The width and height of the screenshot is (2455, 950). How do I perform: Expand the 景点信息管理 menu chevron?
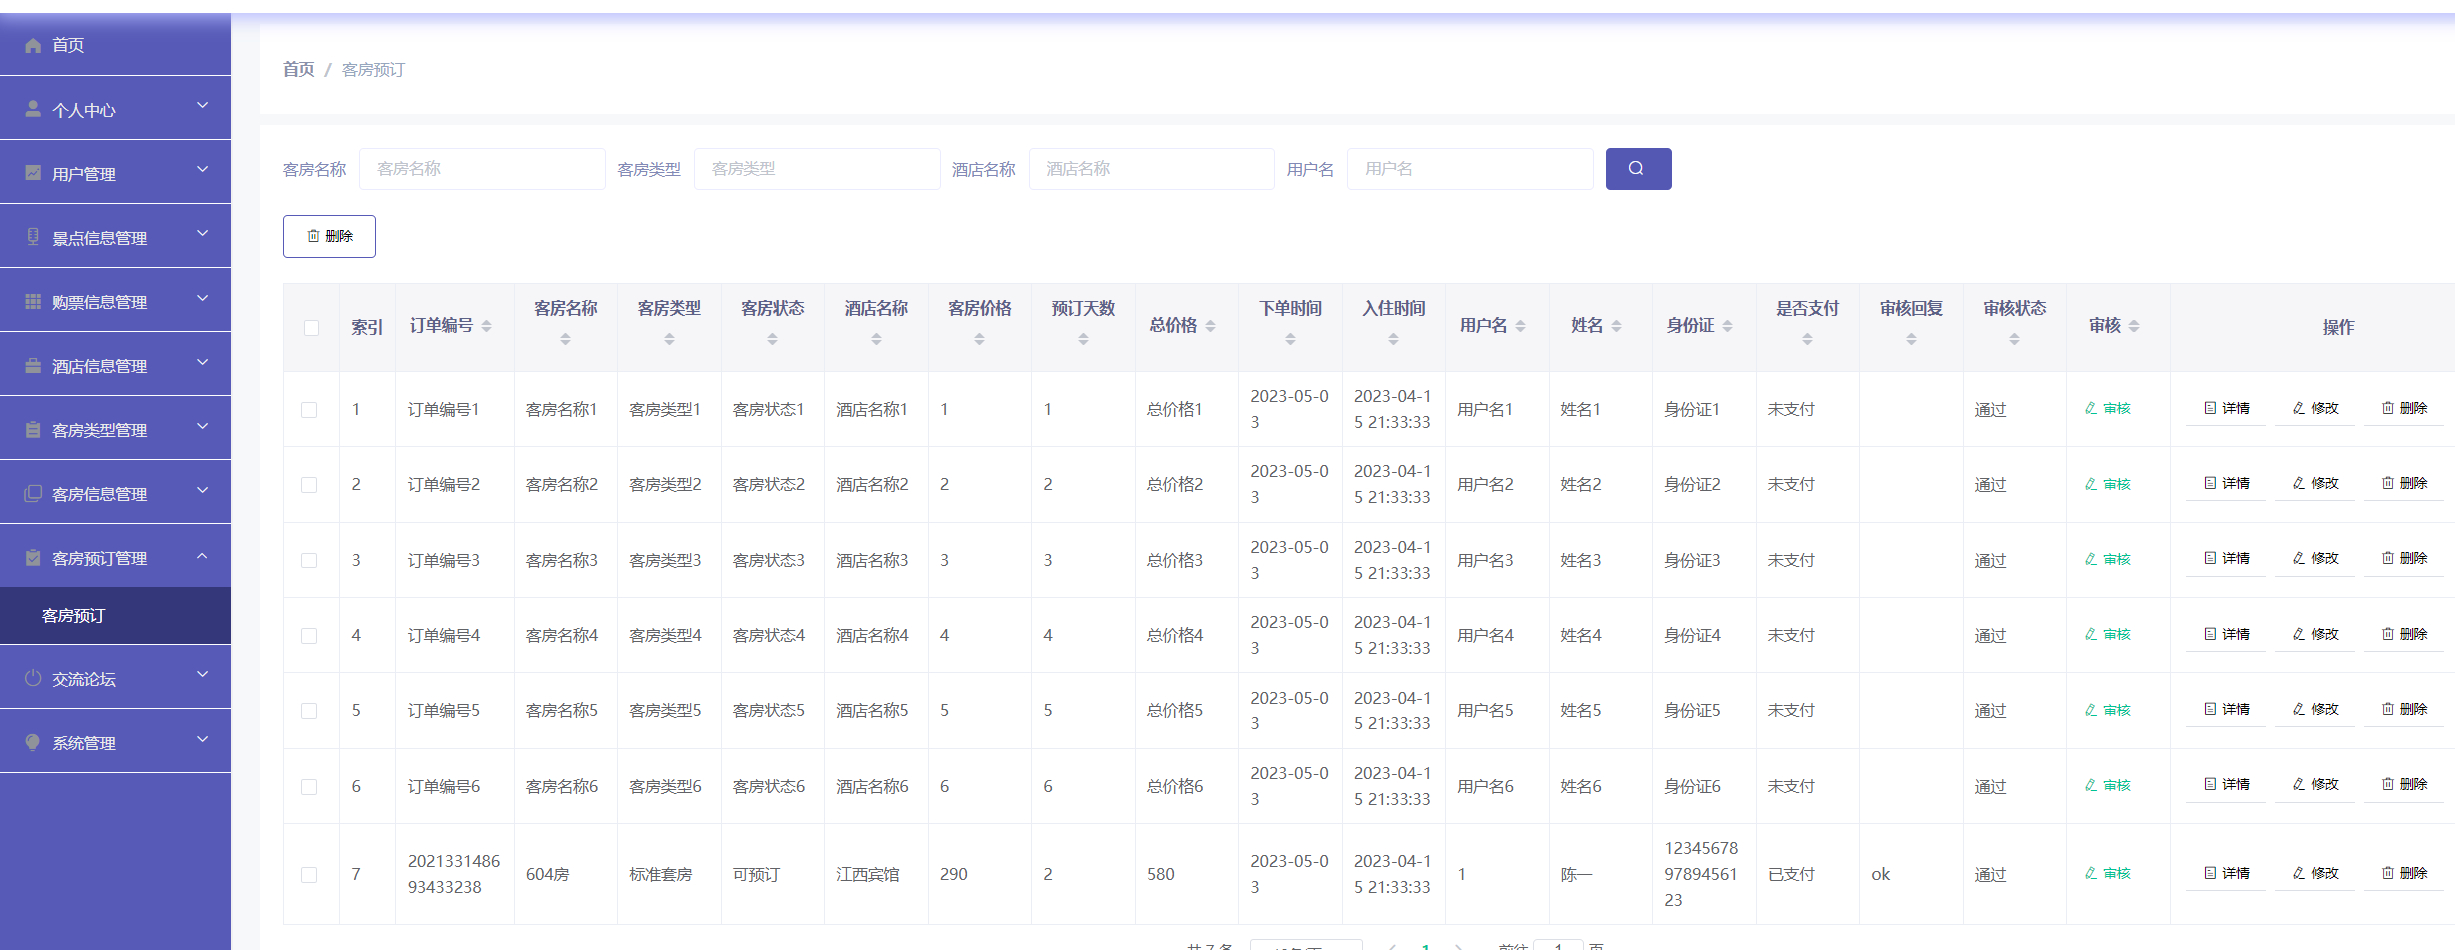pyautogui.click(x=203, y=233)
